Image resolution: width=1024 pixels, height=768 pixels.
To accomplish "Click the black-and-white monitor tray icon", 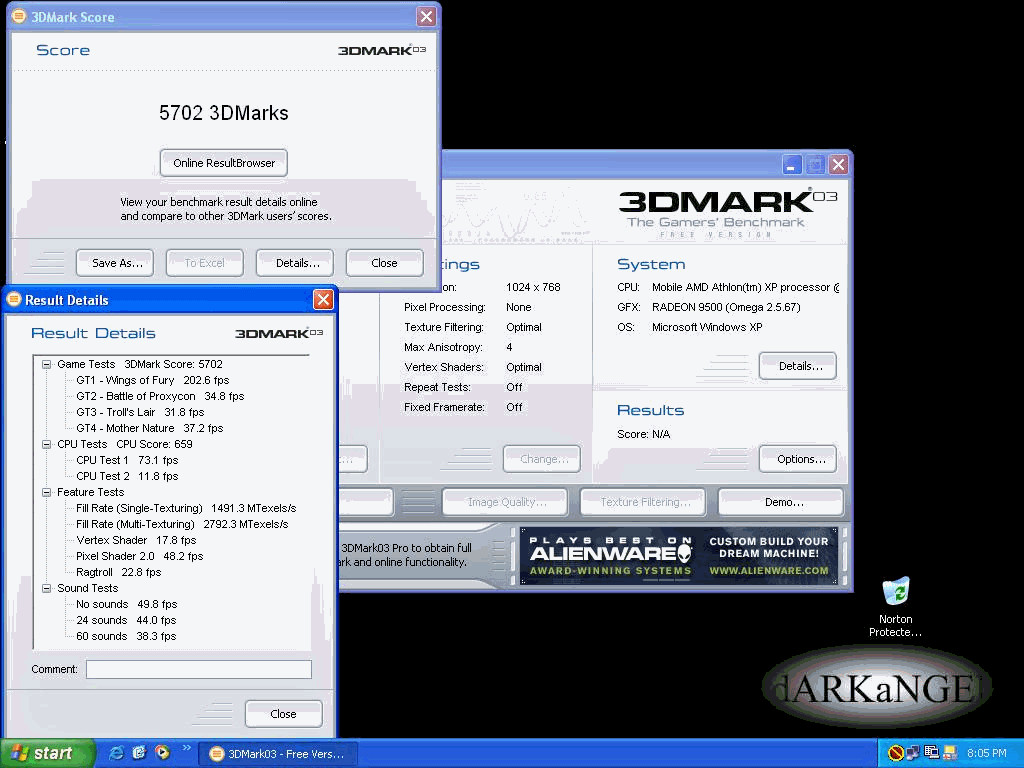I will point(931,754).
